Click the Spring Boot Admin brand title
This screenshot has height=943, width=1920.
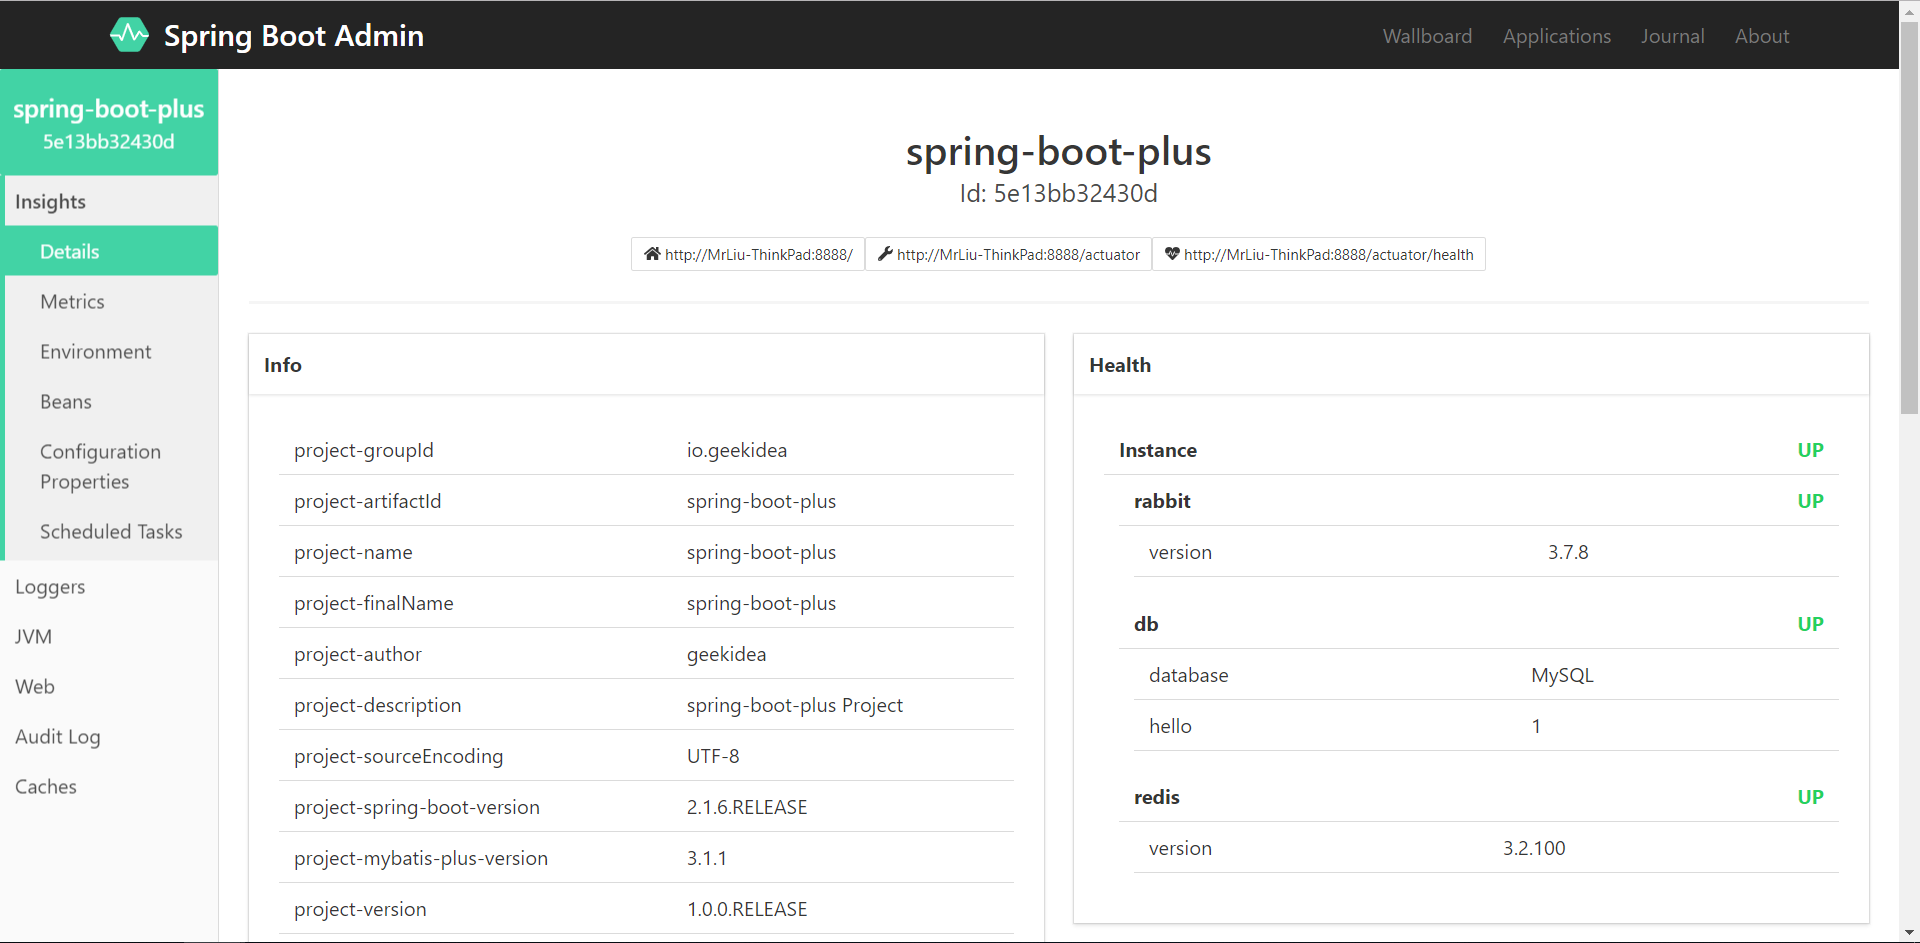[294, 36]
